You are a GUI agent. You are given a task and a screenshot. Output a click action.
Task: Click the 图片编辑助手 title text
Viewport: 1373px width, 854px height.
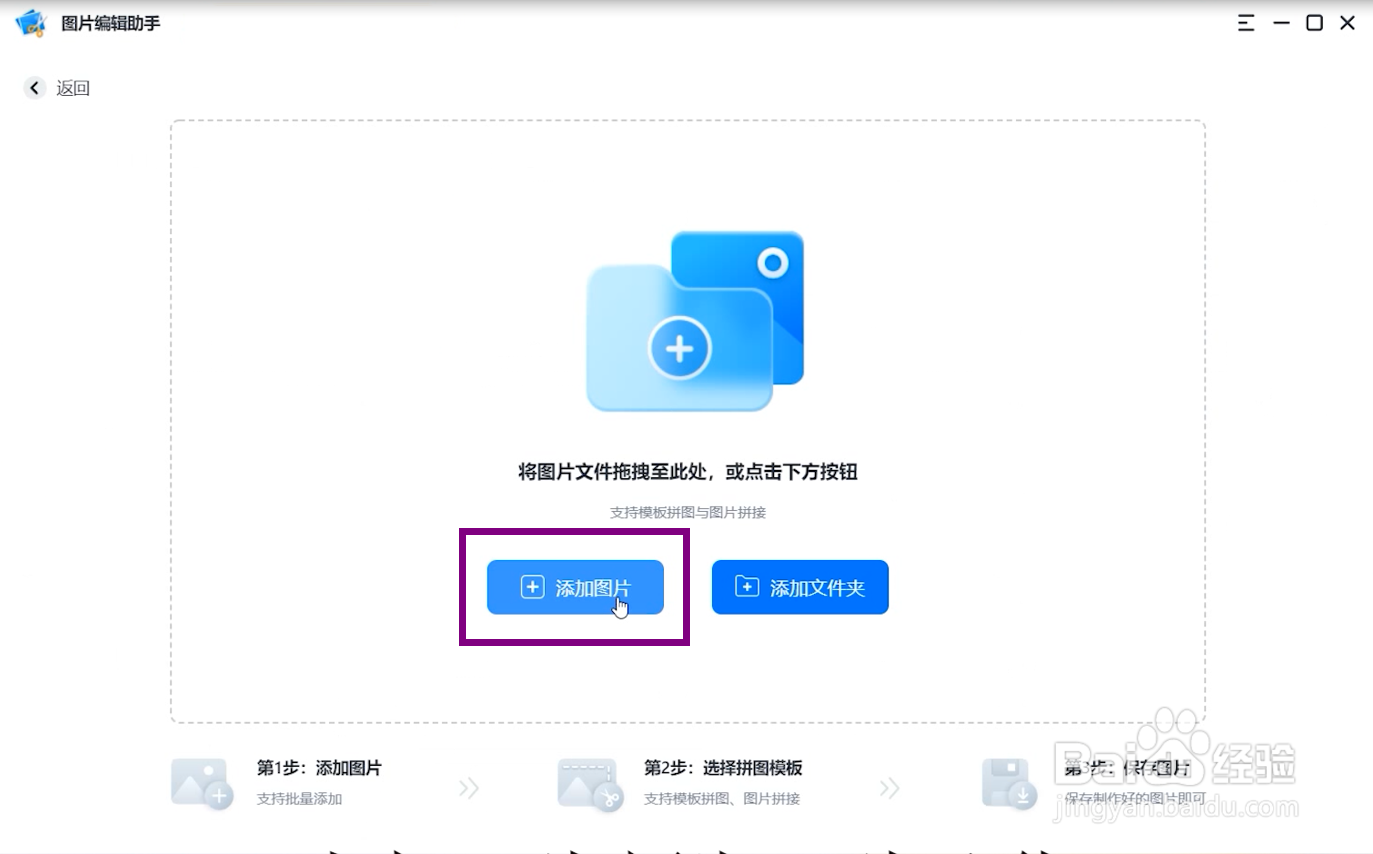111,23
